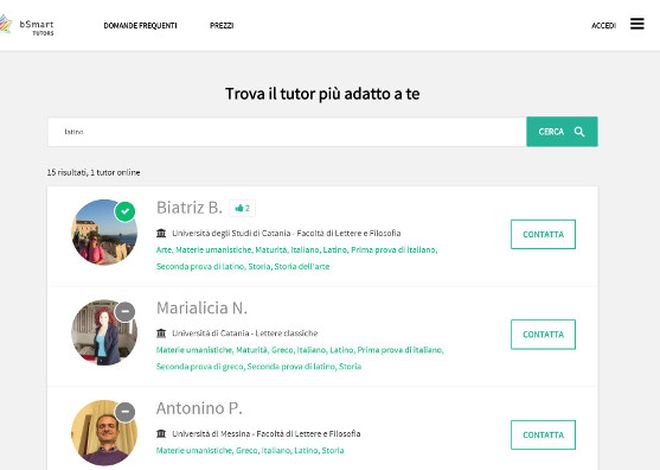The image size is (660, 470).
Task: Click the thumbs-up likes badge for Biatriz B.
Action: 242,208
